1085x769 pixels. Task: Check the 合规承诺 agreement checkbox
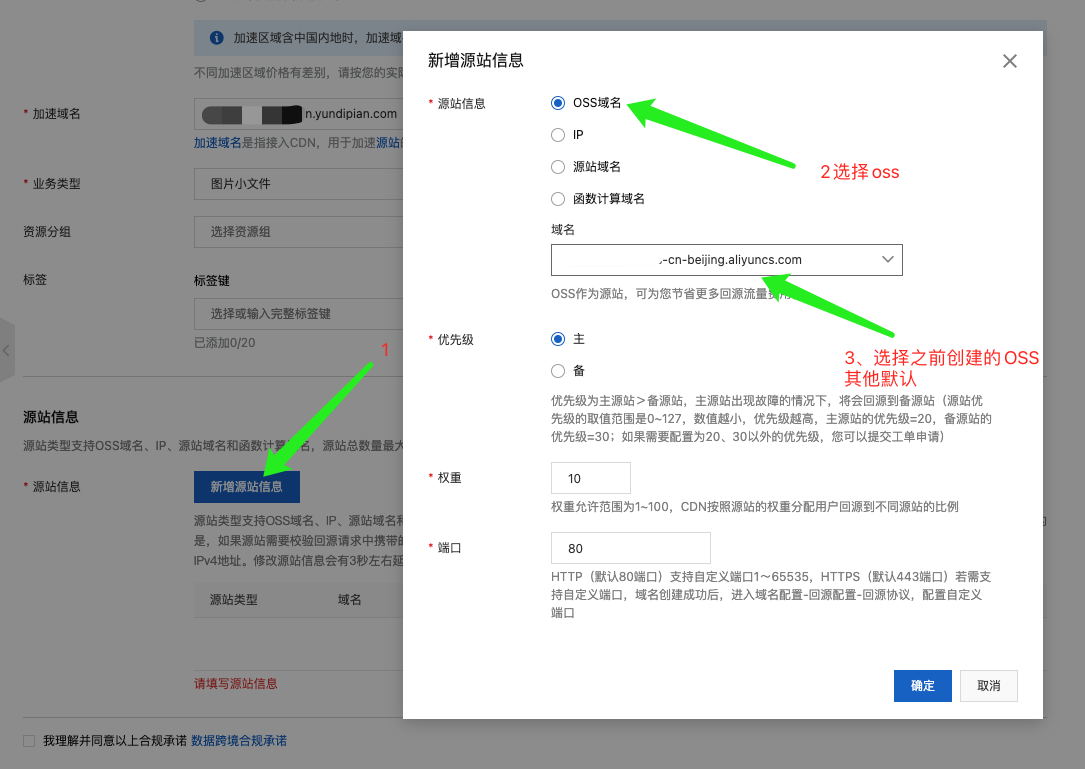click(x=29, y=741)
